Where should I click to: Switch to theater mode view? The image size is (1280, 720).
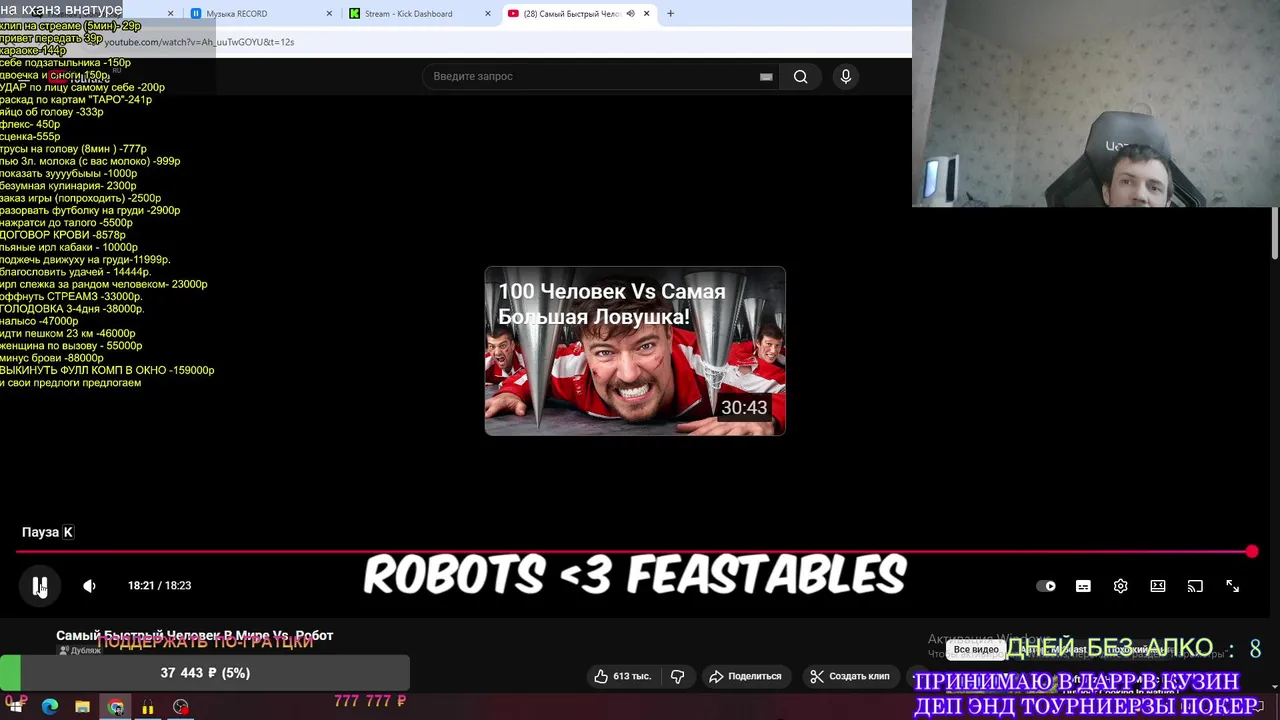[1158, 586]
